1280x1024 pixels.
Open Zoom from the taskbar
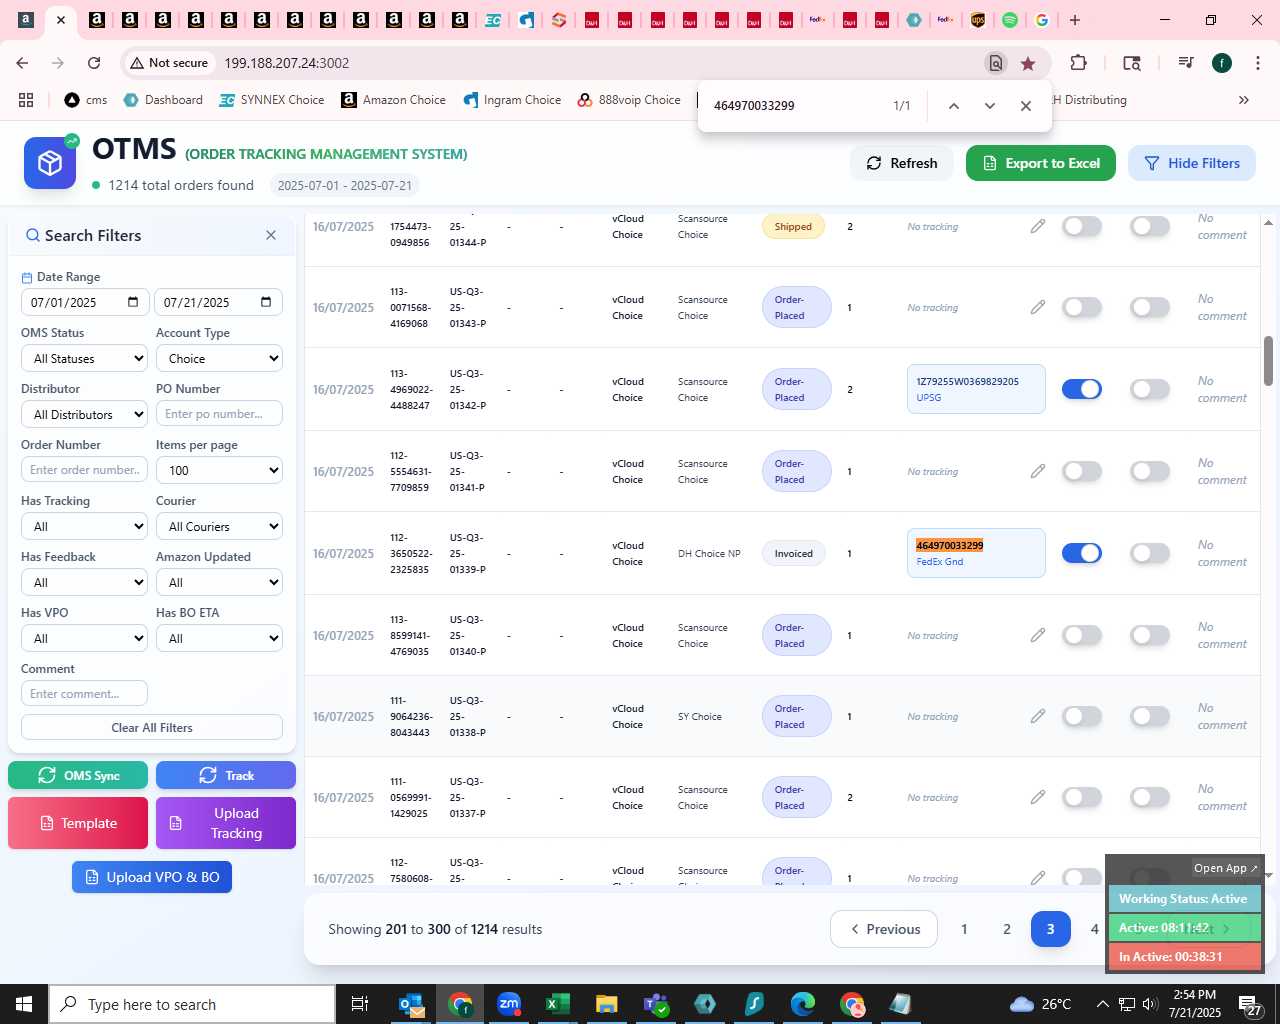509,1004
